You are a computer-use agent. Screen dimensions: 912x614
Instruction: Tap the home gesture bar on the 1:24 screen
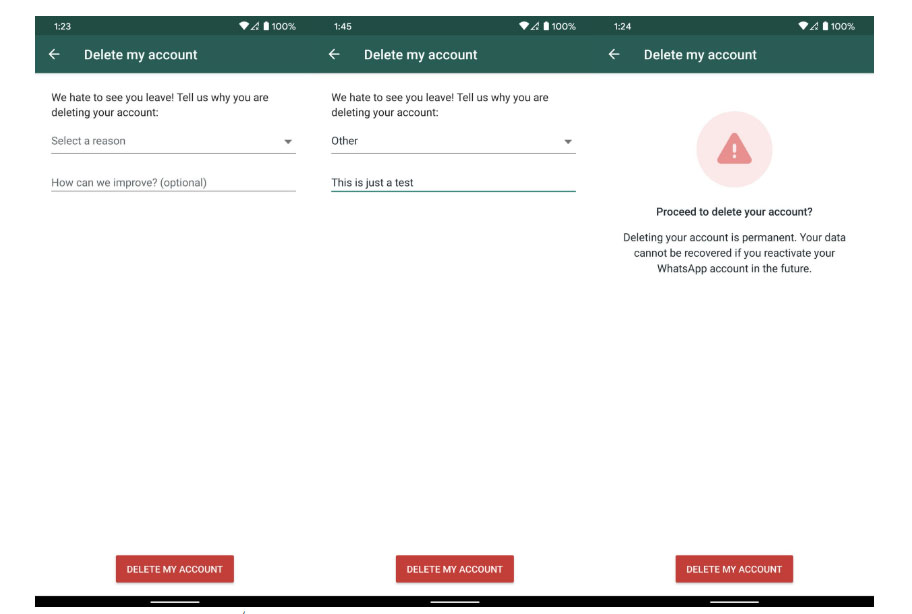[x=734, y=602]
